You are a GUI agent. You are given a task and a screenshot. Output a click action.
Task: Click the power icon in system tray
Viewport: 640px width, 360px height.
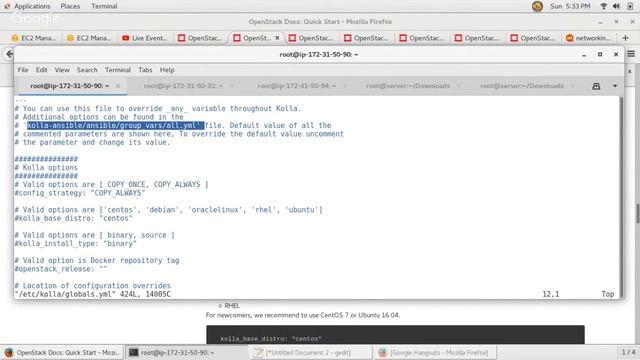630,6
